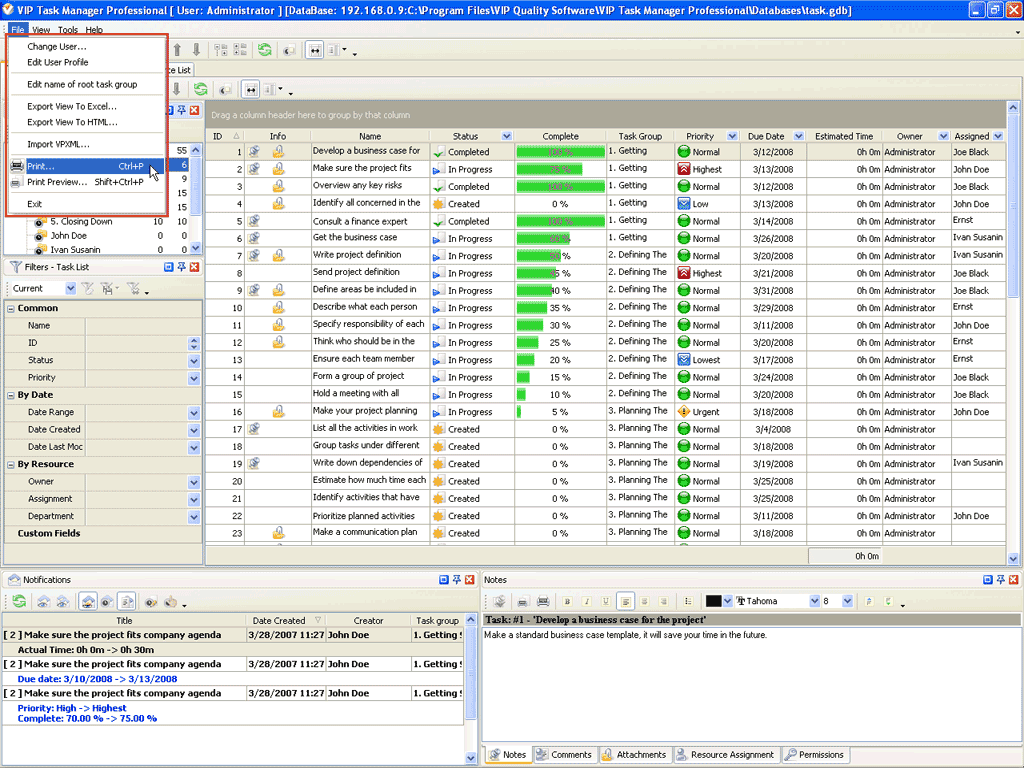Viewport: 1024px width, 768px height.
Task: Toggle auto-width columns in the task list toolbar
Action: coord(251,89)
